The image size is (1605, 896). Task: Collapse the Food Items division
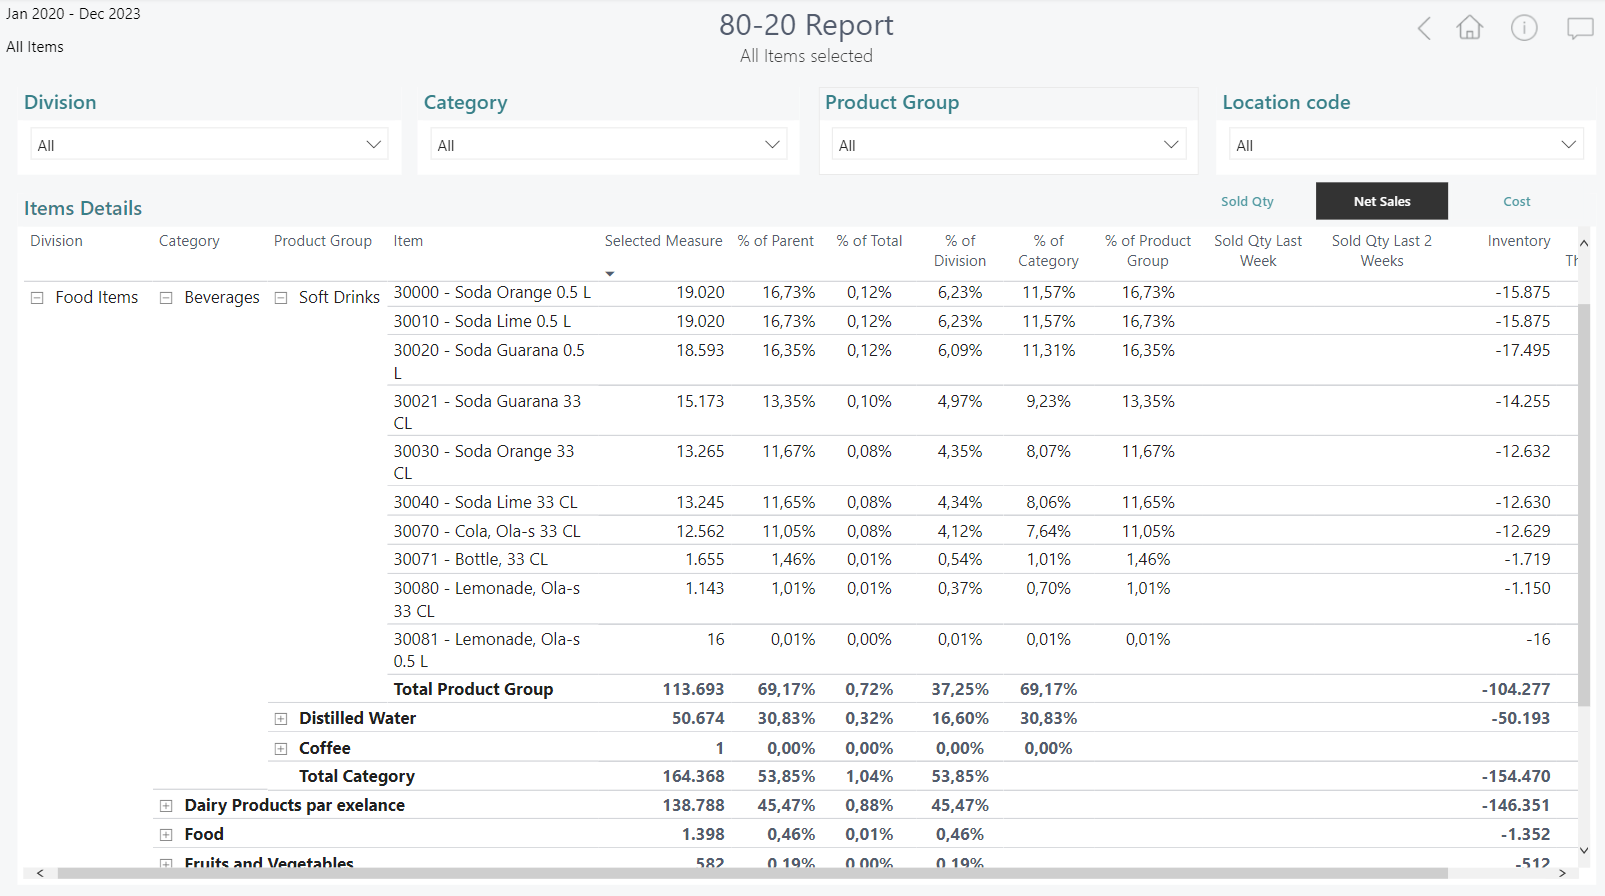coord(37,298)
